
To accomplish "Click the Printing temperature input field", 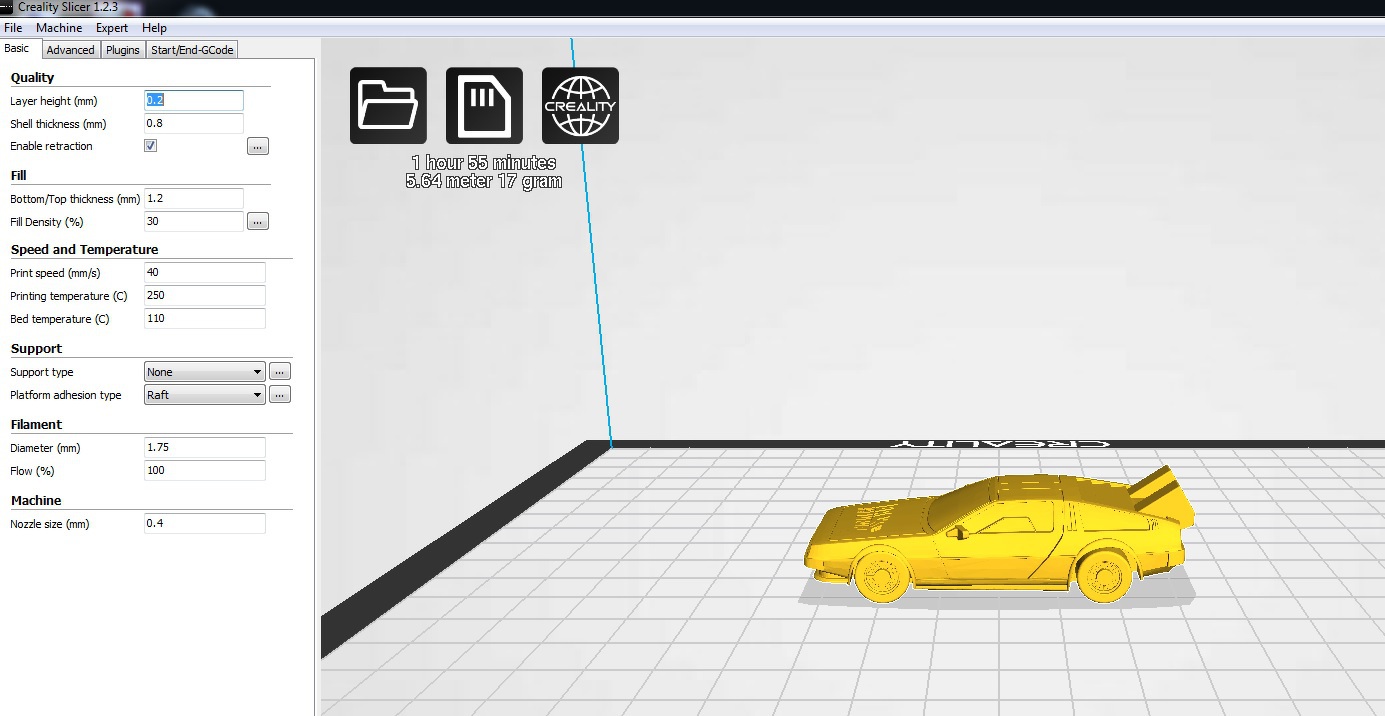I will click(x=205, y=296).
